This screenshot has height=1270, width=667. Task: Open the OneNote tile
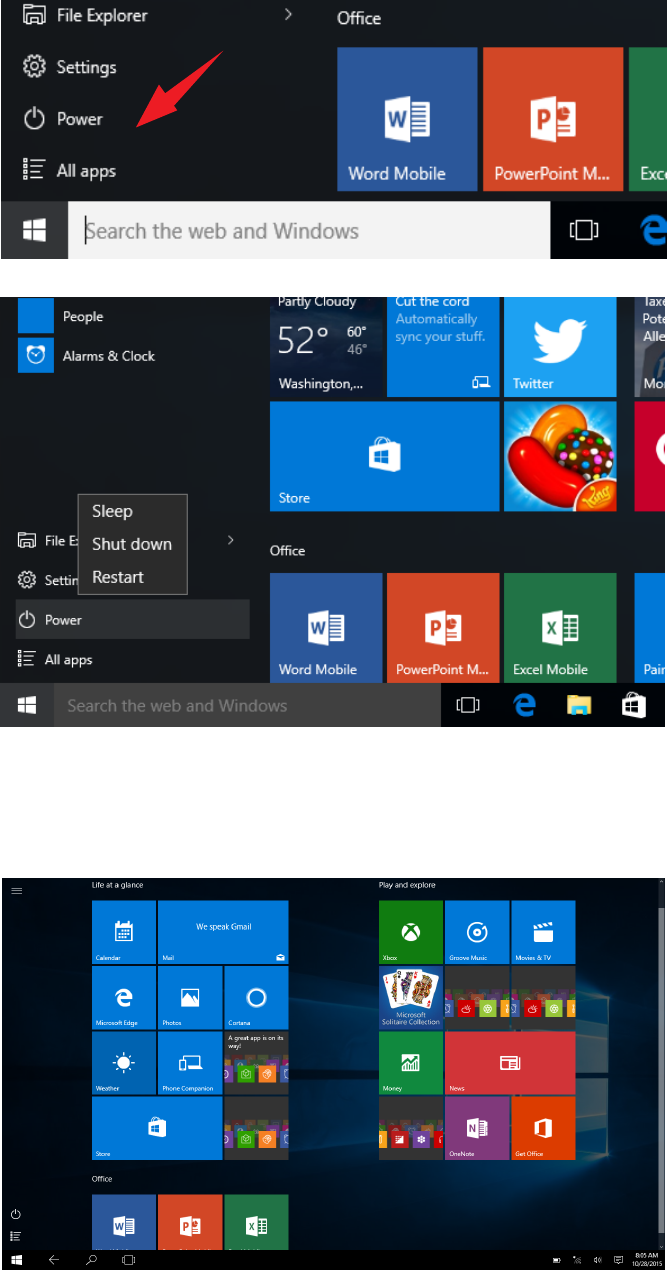pyautogui.click(x=477, y=1128)
